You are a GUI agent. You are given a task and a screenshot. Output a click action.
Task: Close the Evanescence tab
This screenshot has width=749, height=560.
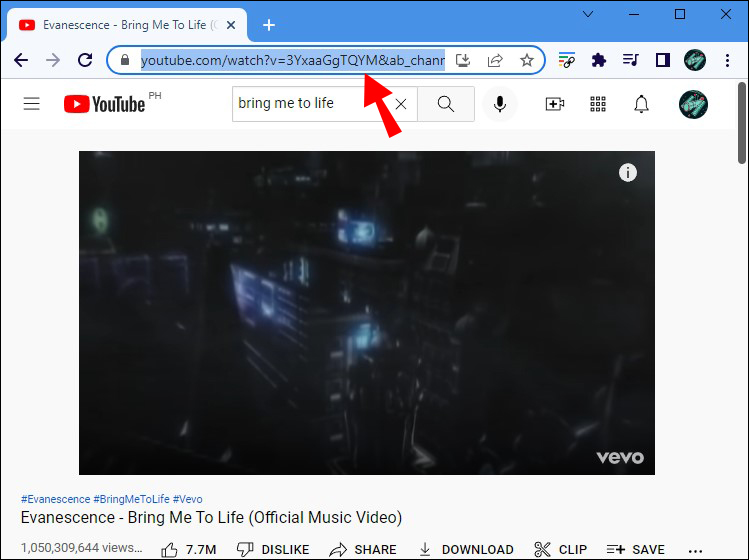coord(231,25)
